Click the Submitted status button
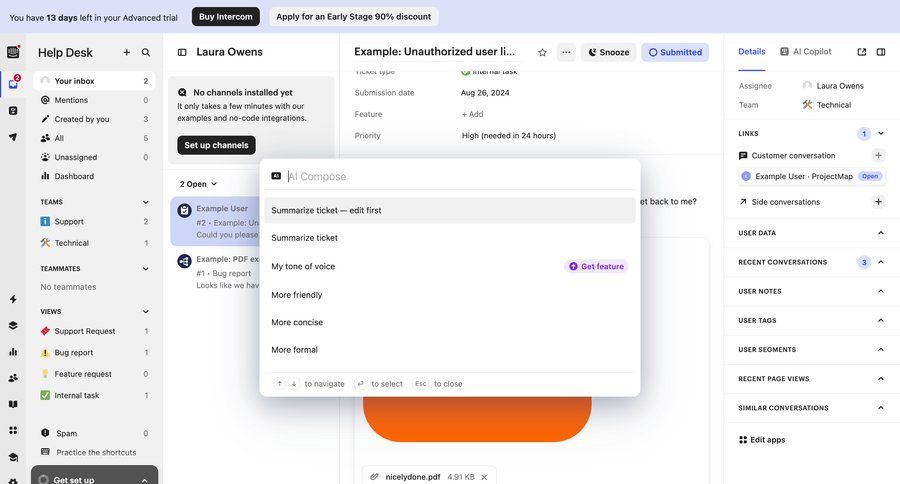 click(x=675, y=52)
